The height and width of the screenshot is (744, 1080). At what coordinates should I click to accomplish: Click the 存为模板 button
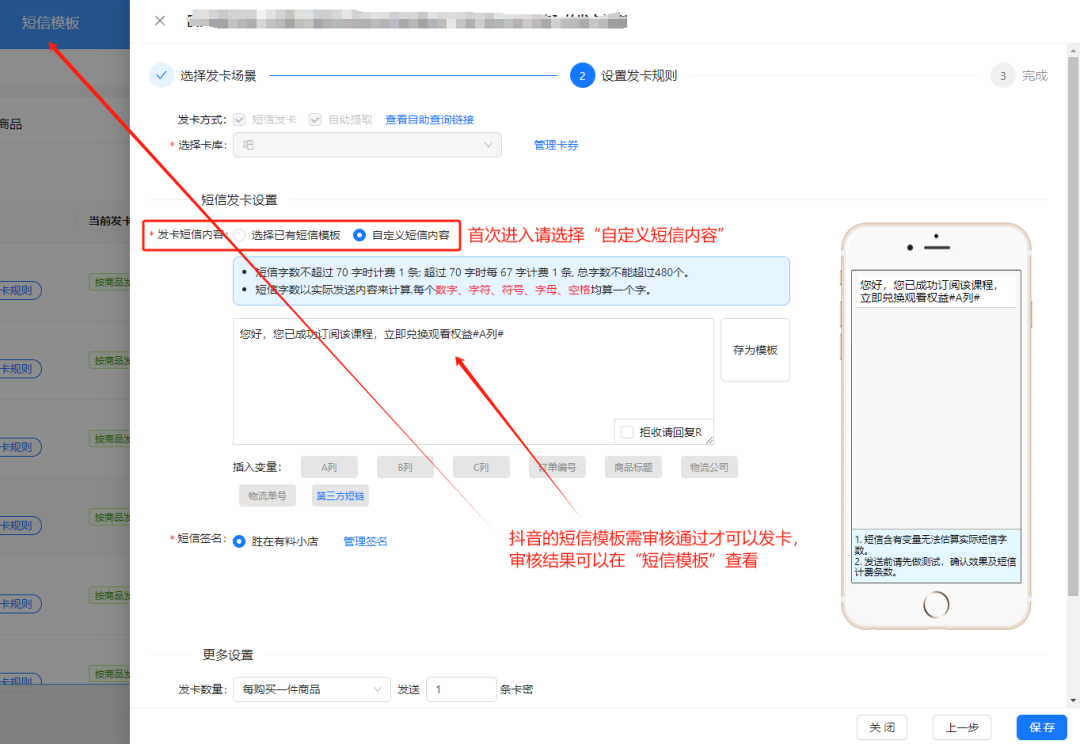coord(755,350)
